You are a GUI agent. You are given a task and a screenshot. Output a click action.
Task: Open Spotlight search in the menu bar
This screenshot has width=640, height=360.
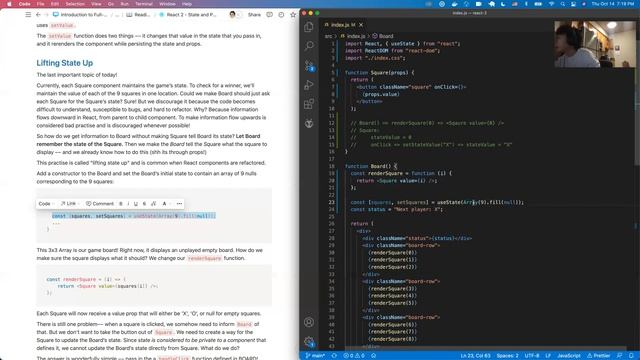pos(562,4)
